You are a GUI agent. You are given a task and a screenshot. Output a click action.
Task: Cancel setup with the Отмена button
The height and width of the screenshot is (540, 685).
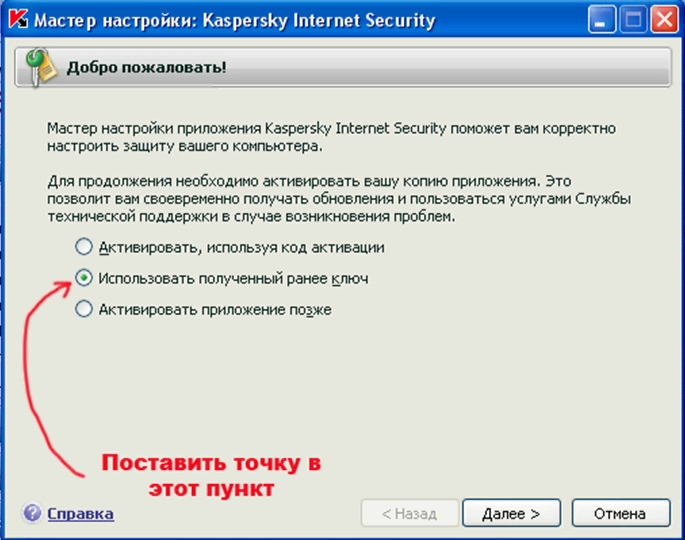[x=620, y=514]
